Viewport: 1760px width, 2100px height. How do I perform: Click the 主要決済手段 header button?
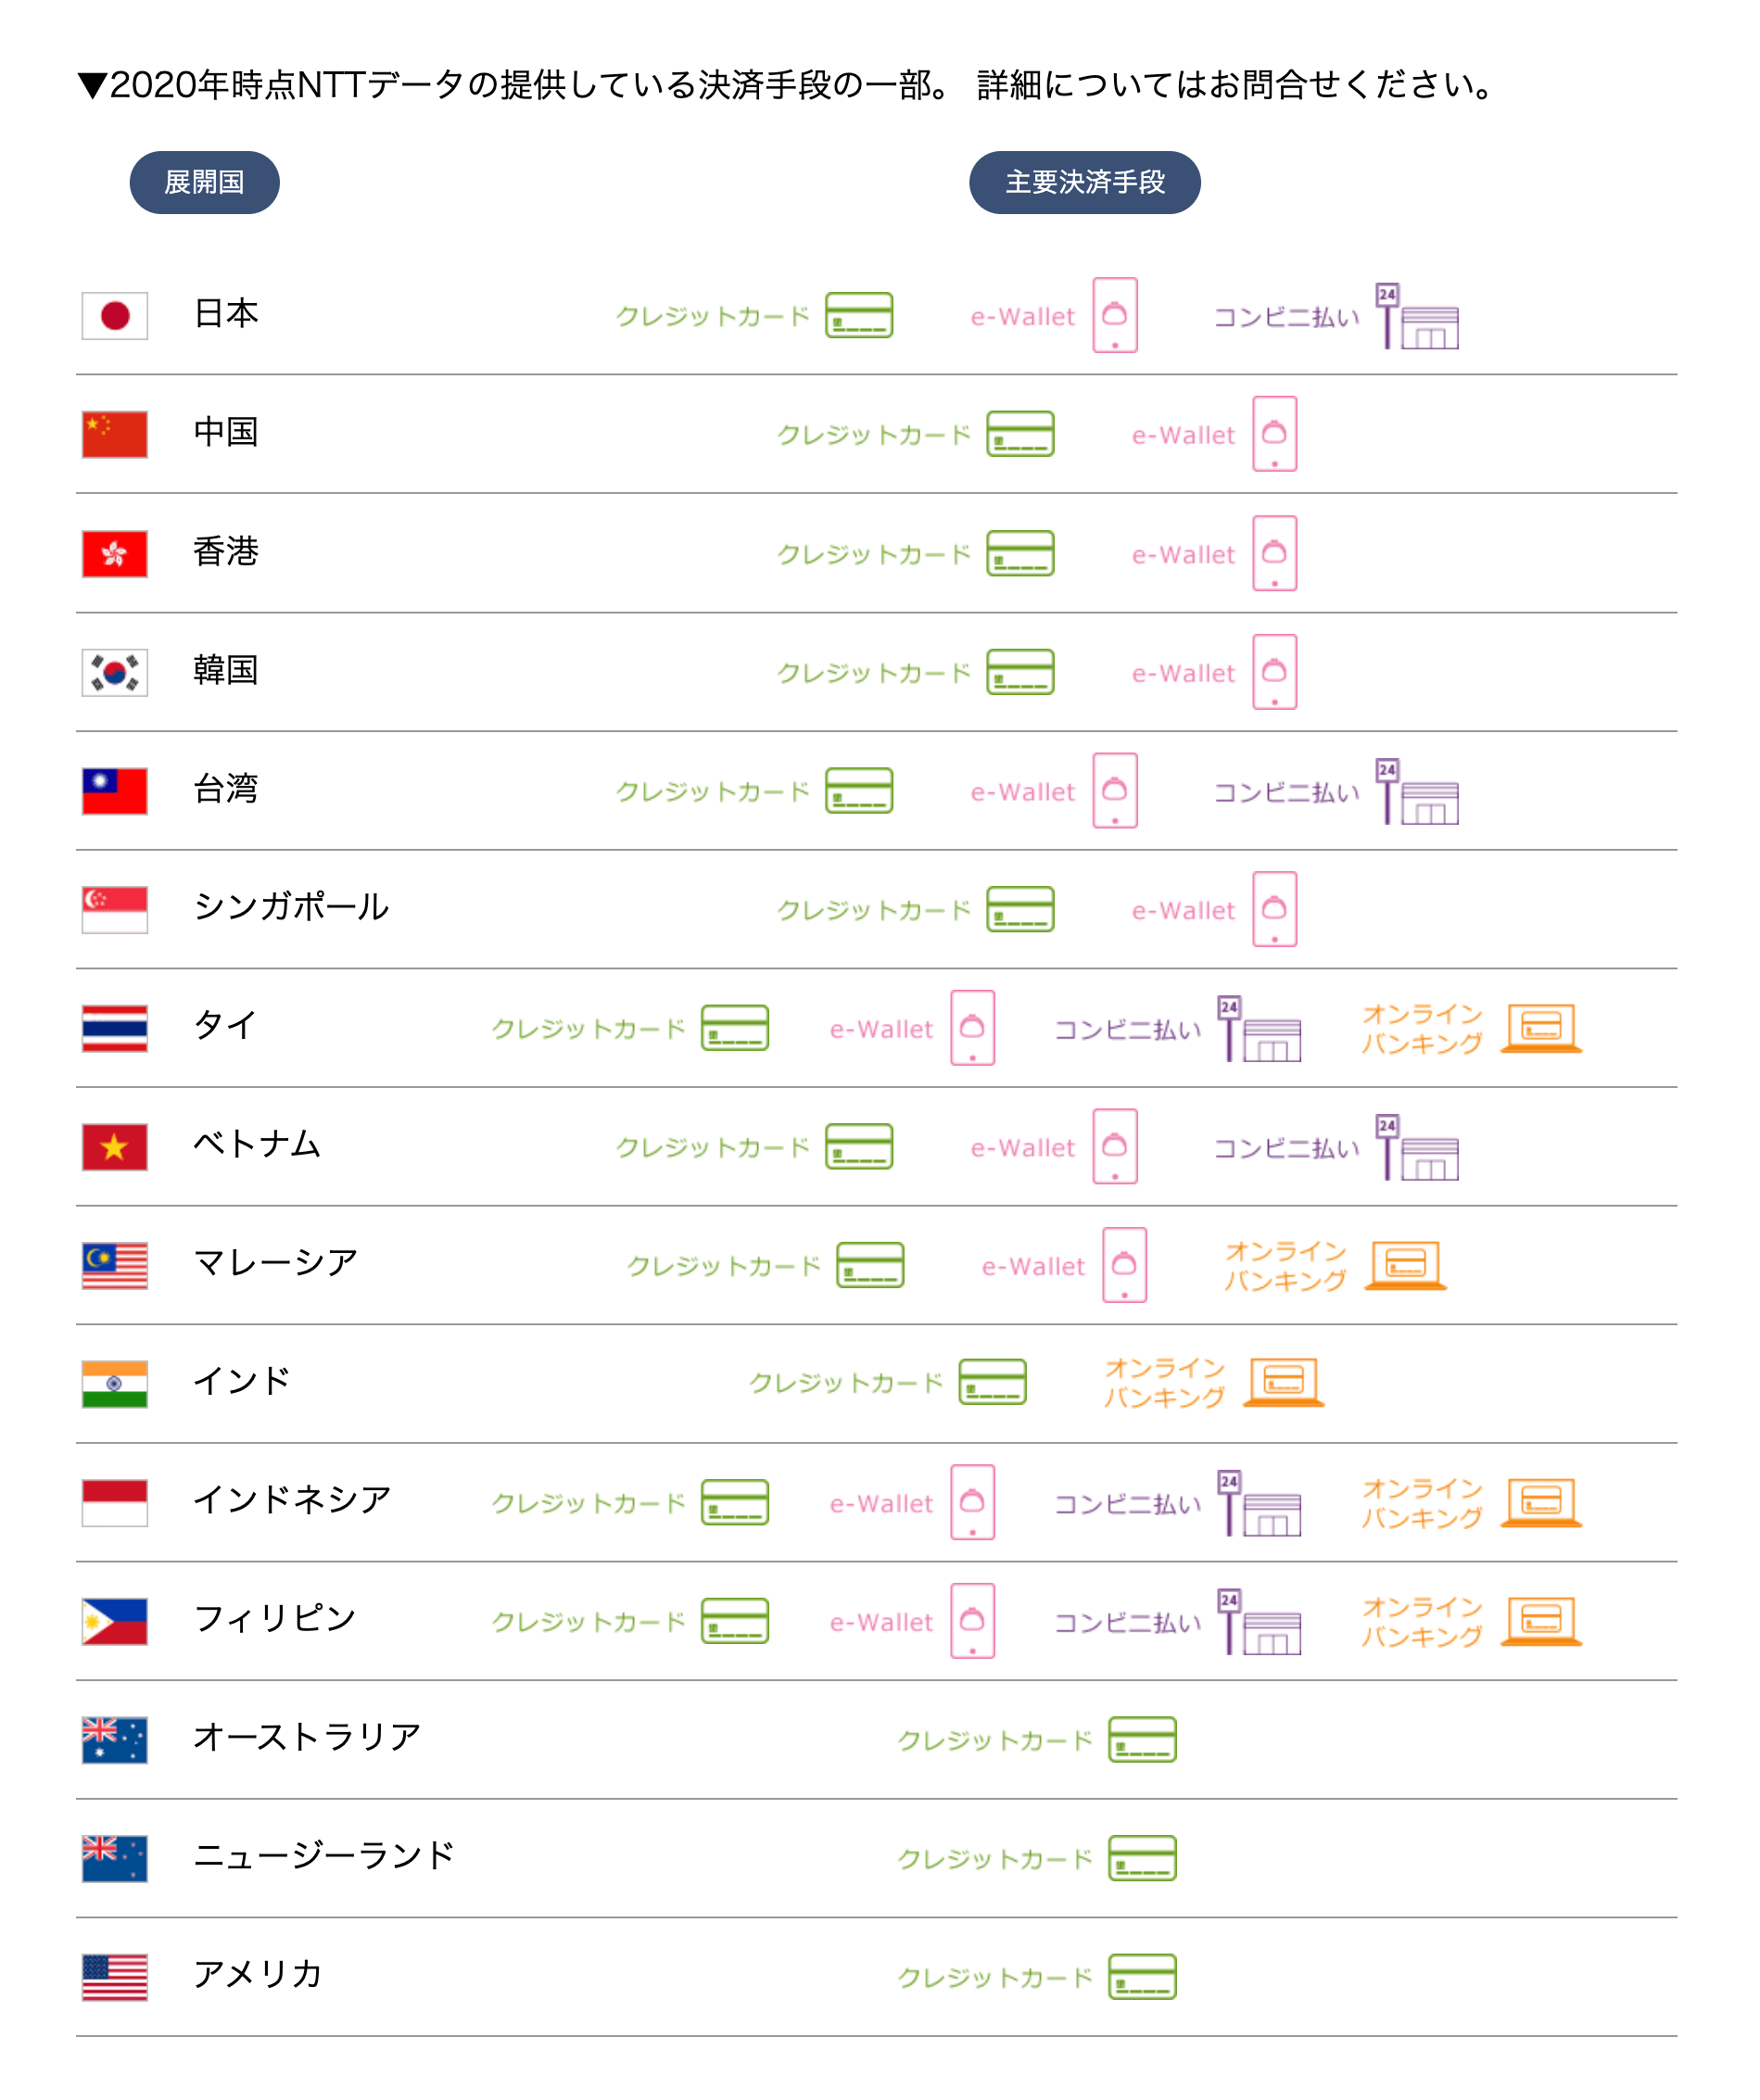pos(1085,182)
